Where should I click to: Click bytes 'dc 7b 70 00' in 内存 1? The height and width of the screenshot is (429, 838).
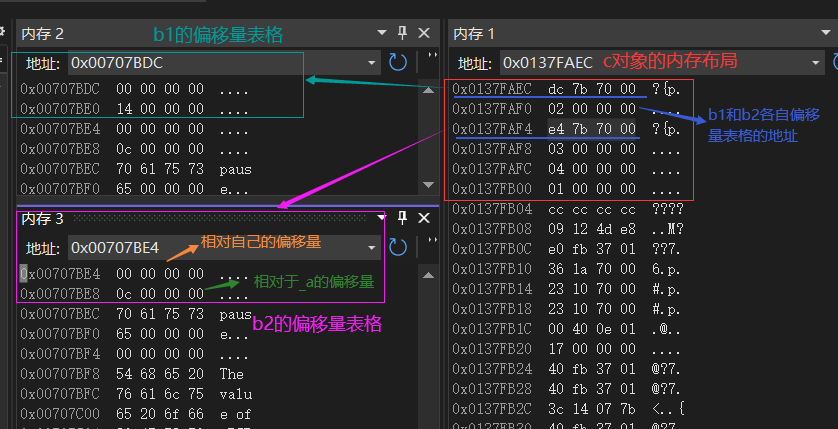(592, 89)
